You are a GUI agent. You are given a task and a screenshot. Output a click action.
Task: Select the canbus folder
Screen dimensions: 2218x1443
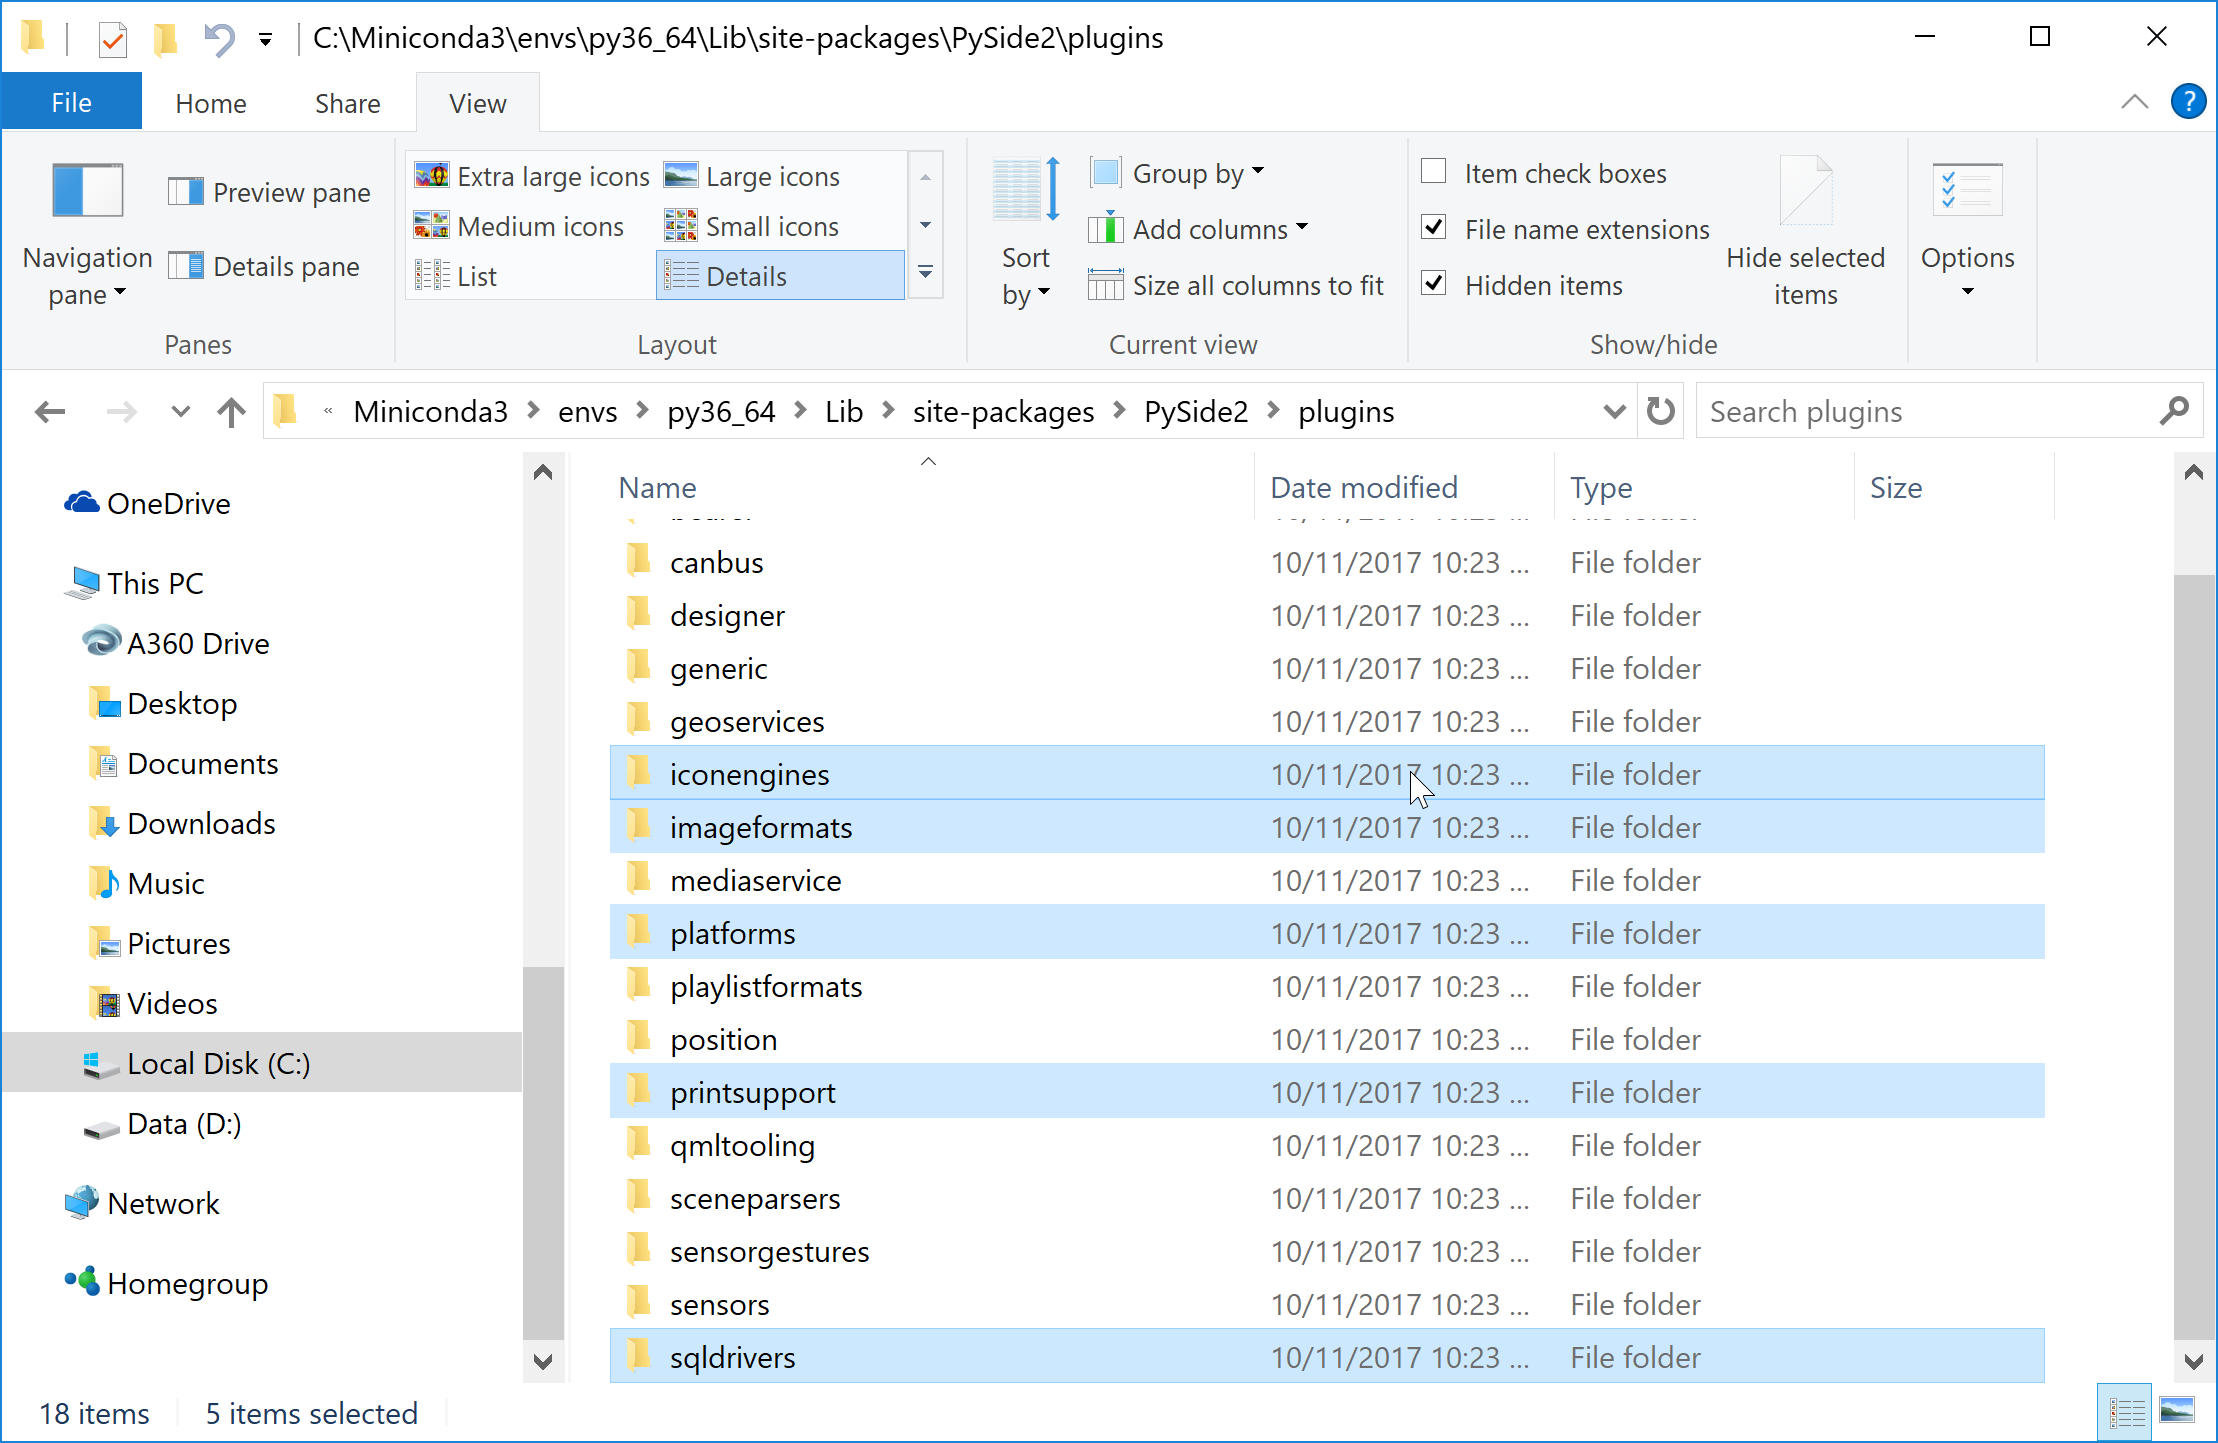[x=1327, y=562]
